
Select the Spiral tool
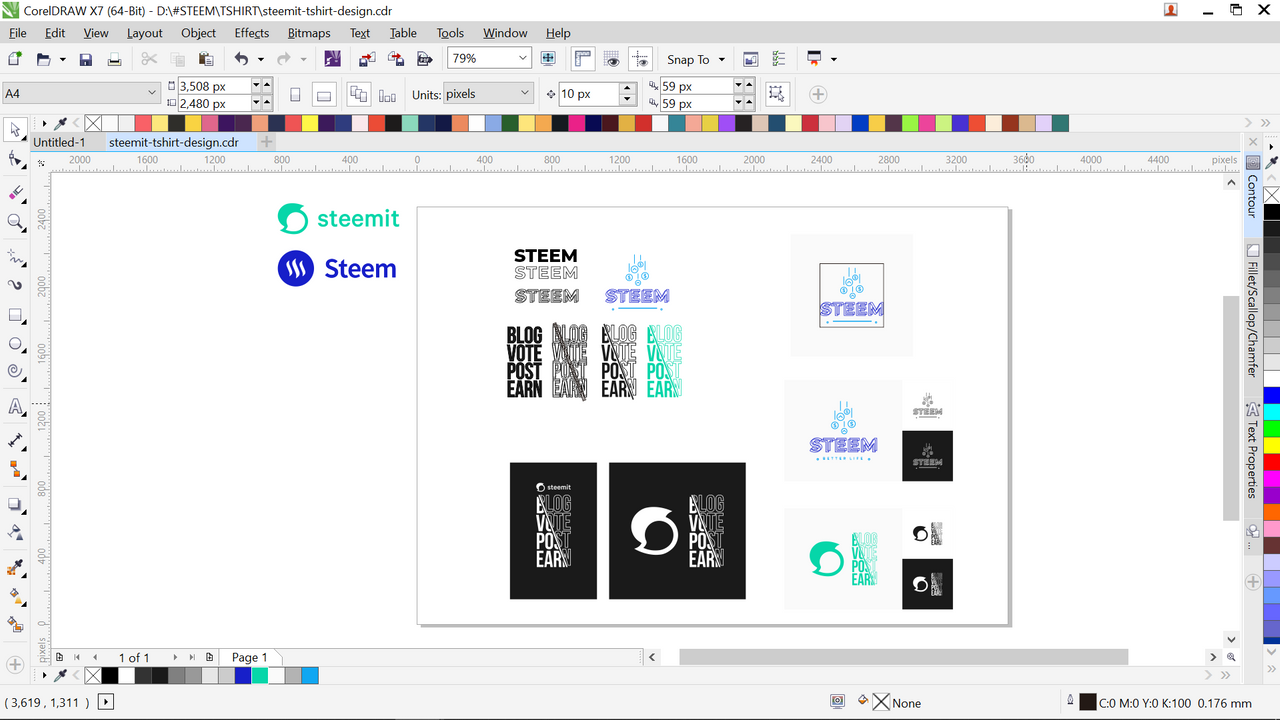15,372
